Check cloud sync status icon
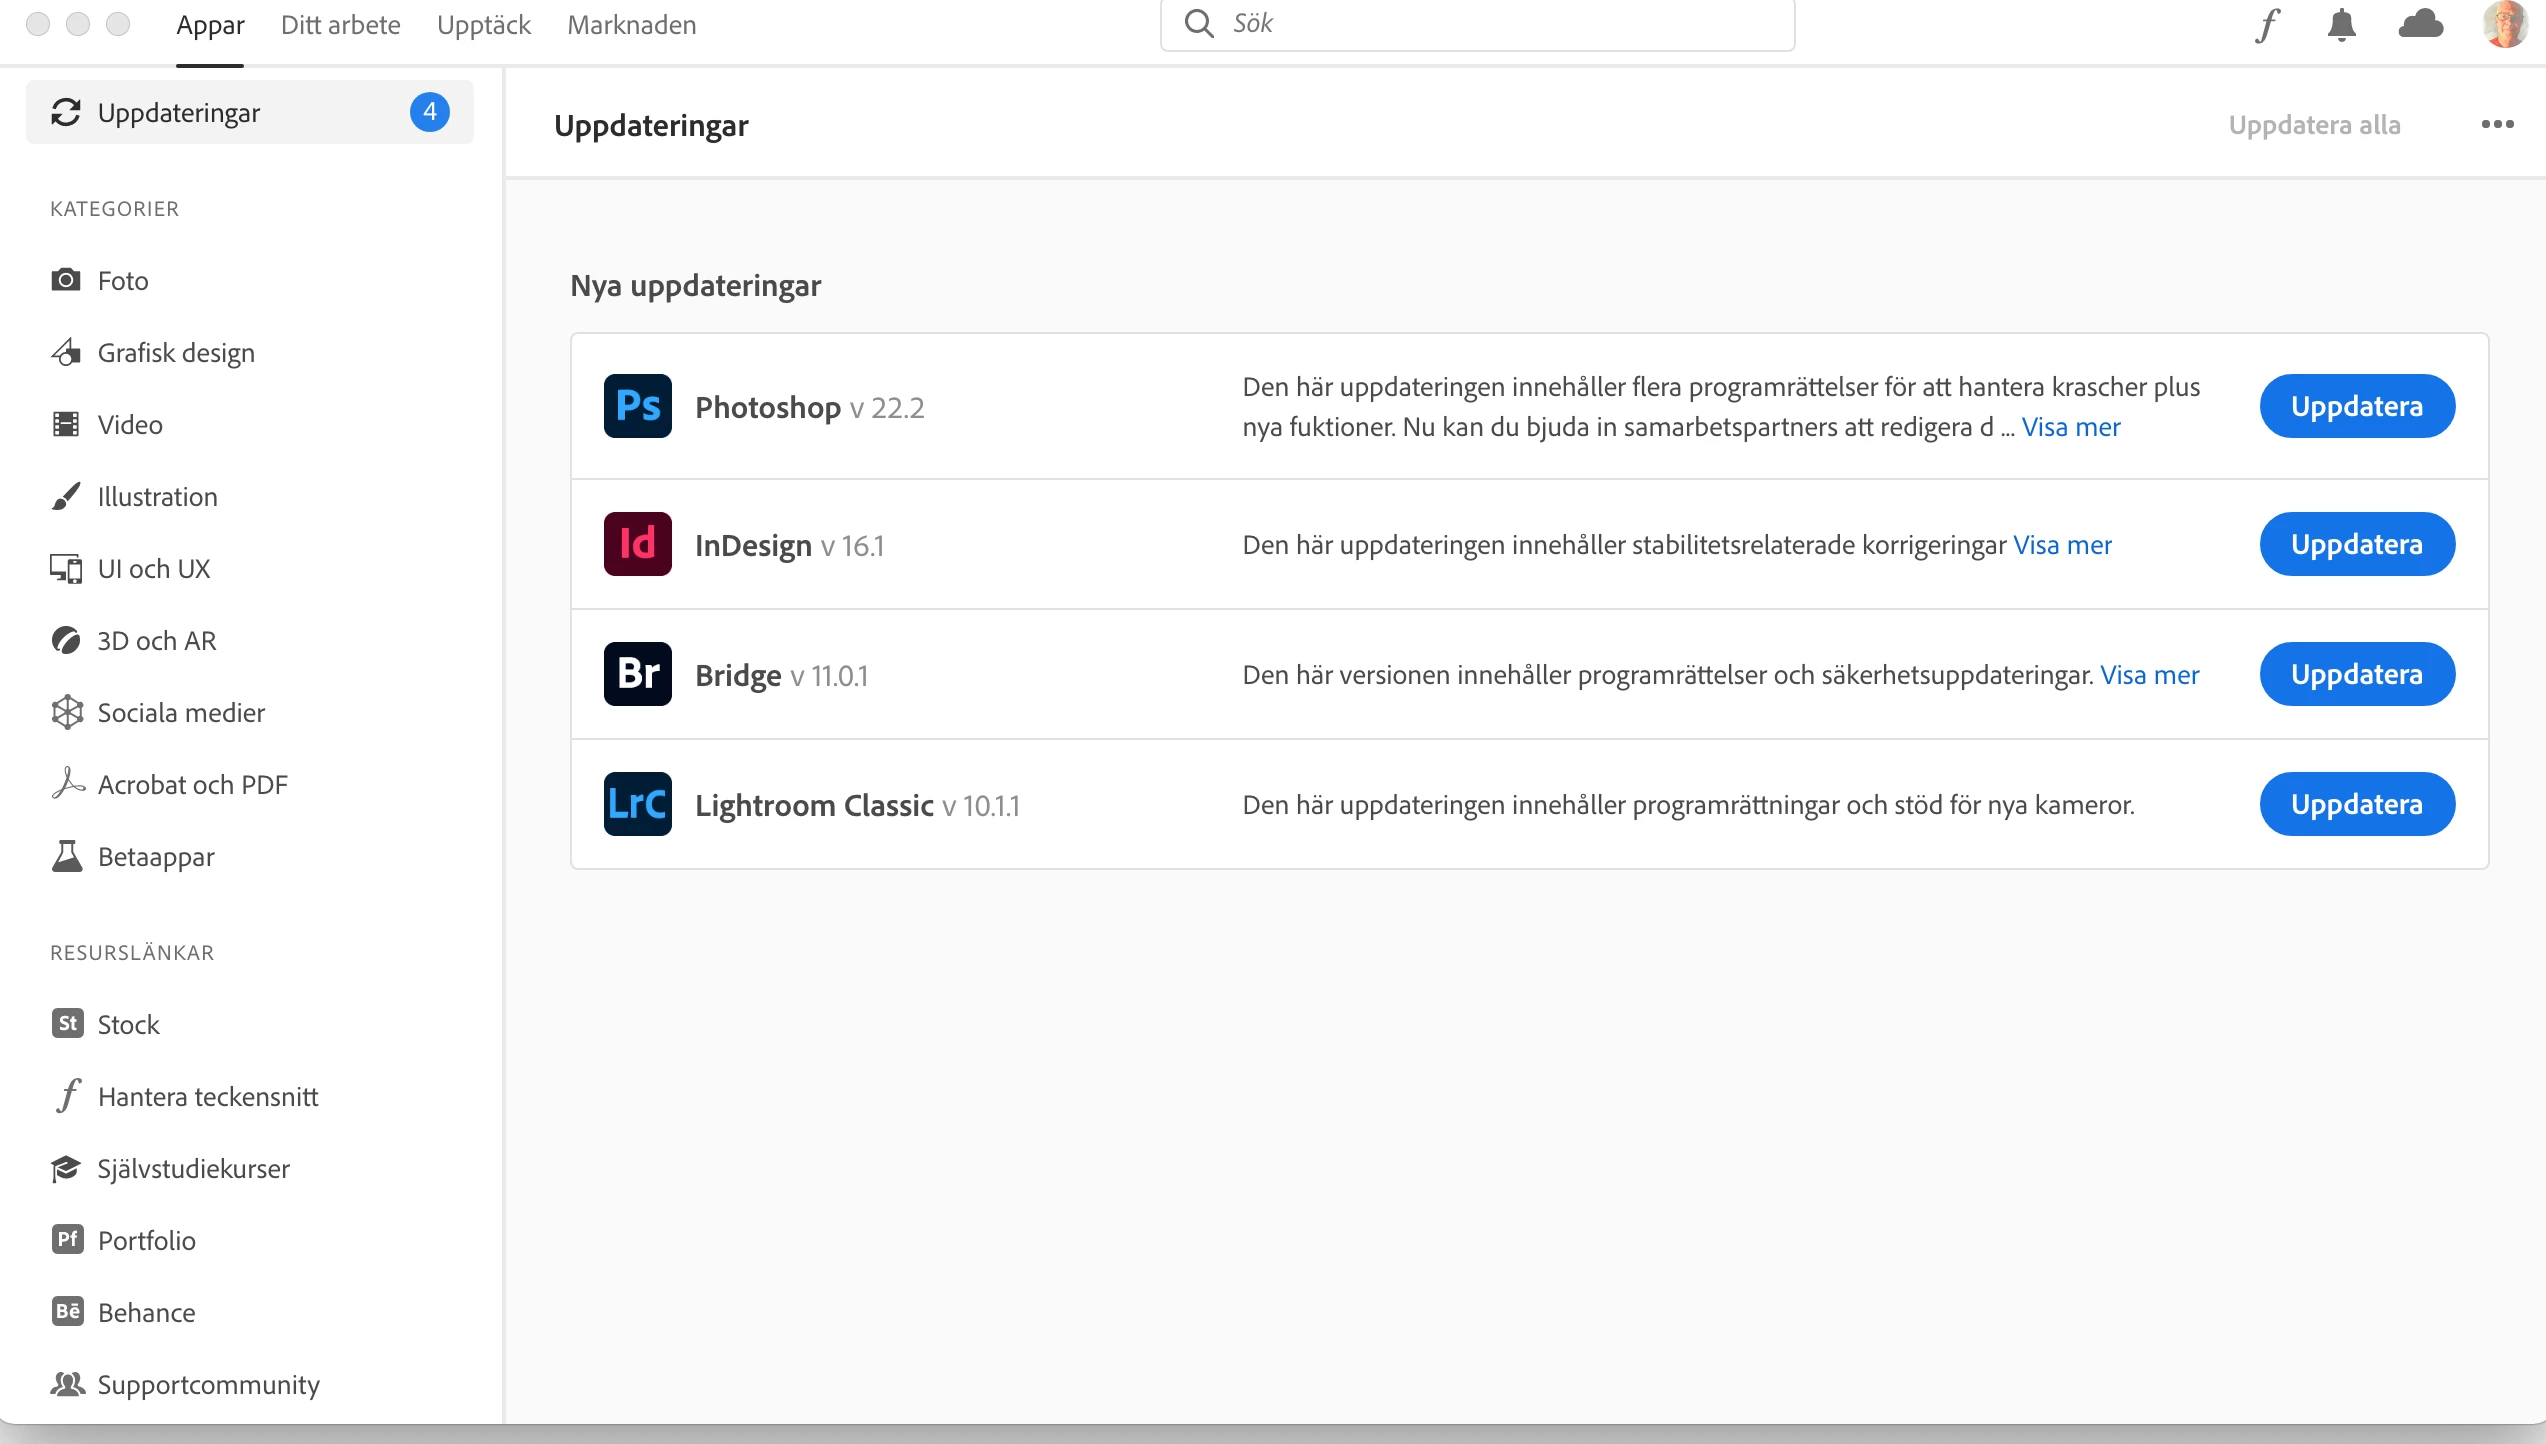The height and width of the screenshot is (1444, 2546). pyautogui.click(x=2420, y=25)
